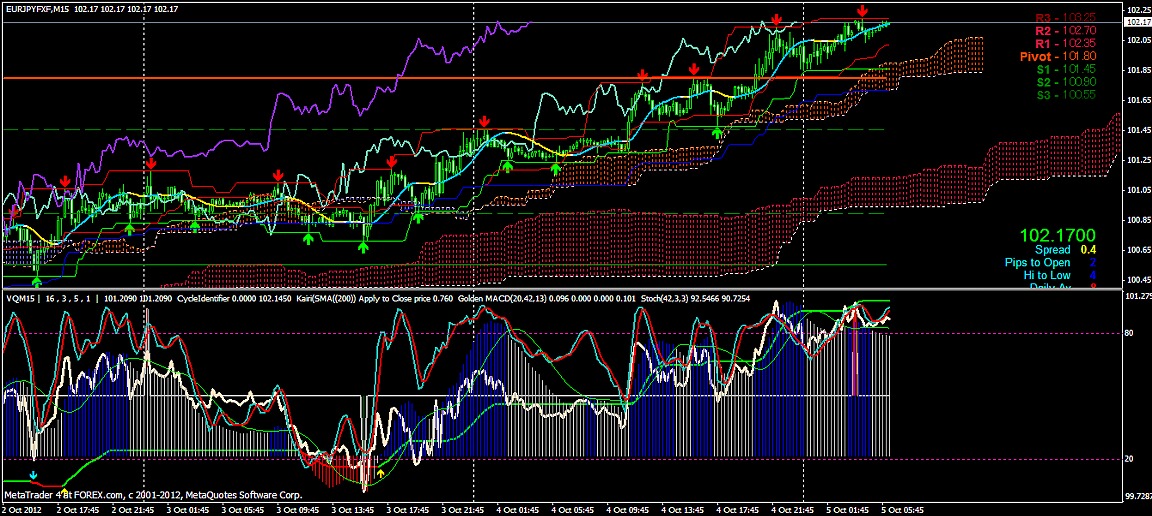Image resolution: width=1152 pixels, height=516 pixels.
Task: Click 3 Oct 09:45 on the time axis
Action: coord(298,509)
